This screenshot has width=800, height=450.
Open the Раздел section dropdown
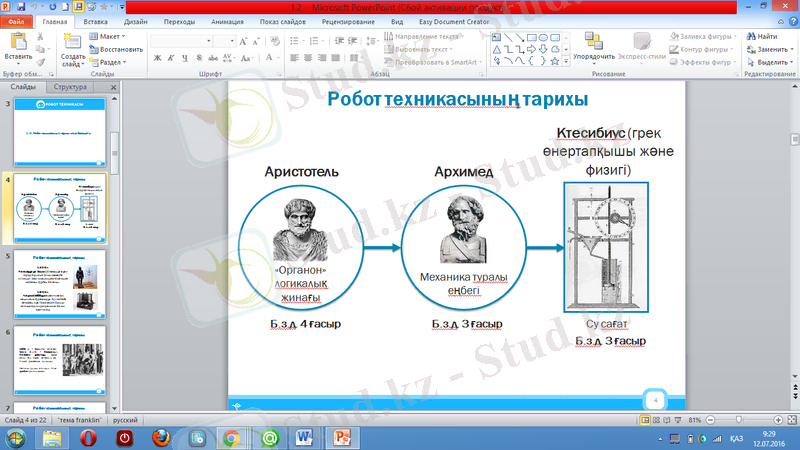[112, 61]
